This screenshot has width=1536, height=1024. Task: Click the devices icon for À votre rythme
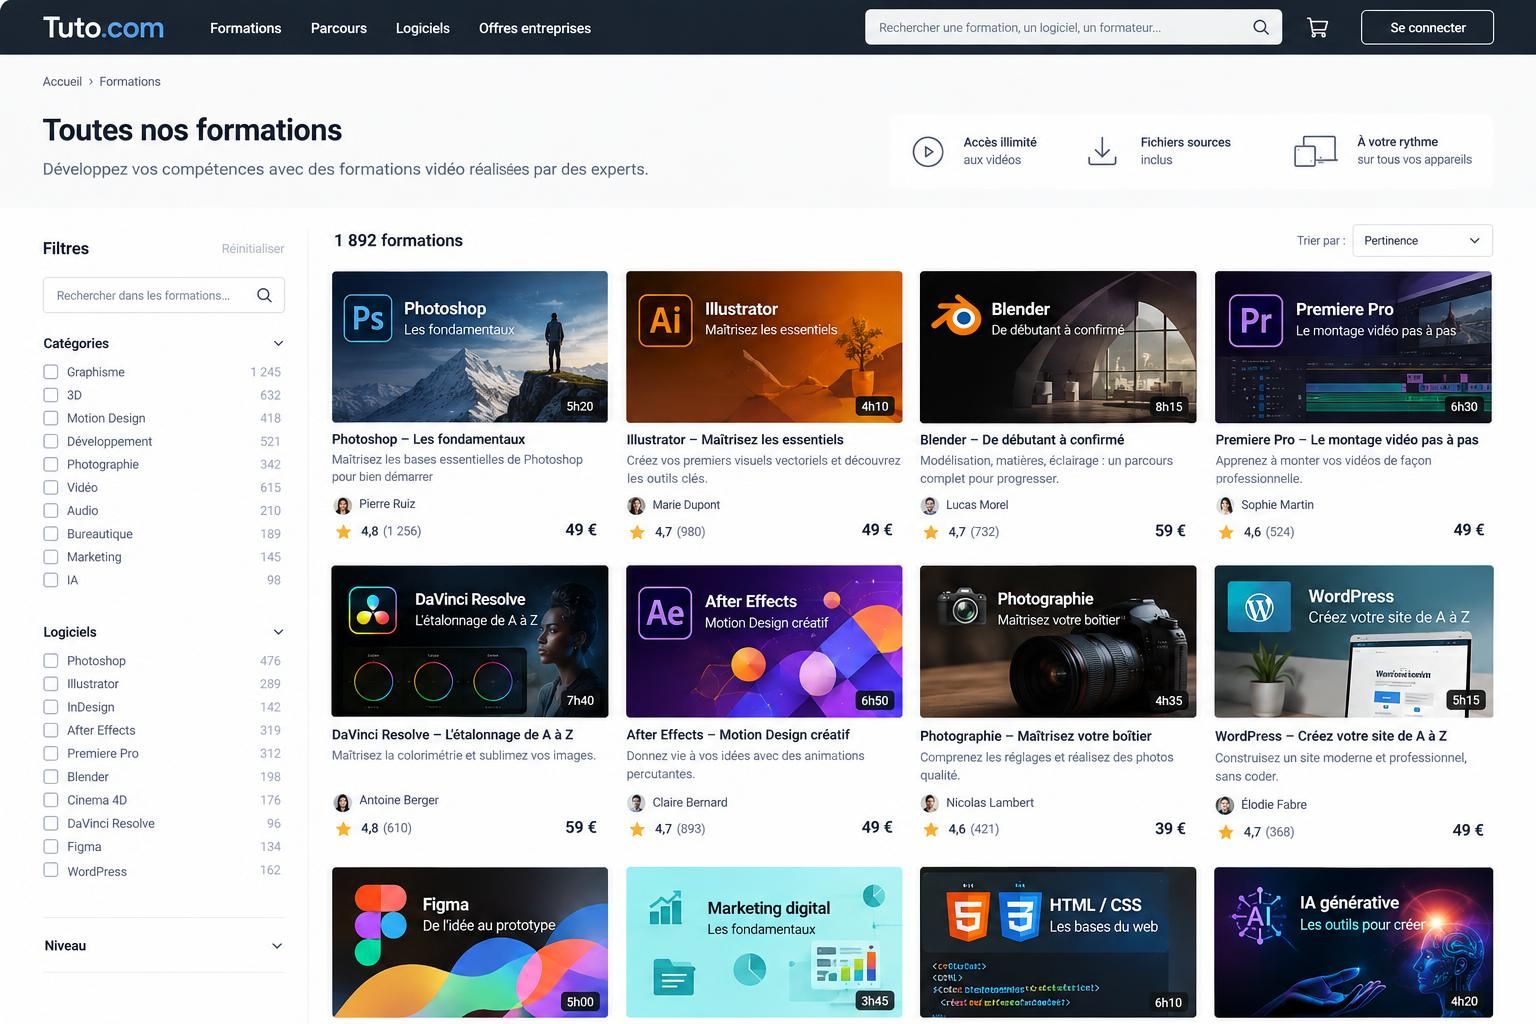pos(1315,151)
